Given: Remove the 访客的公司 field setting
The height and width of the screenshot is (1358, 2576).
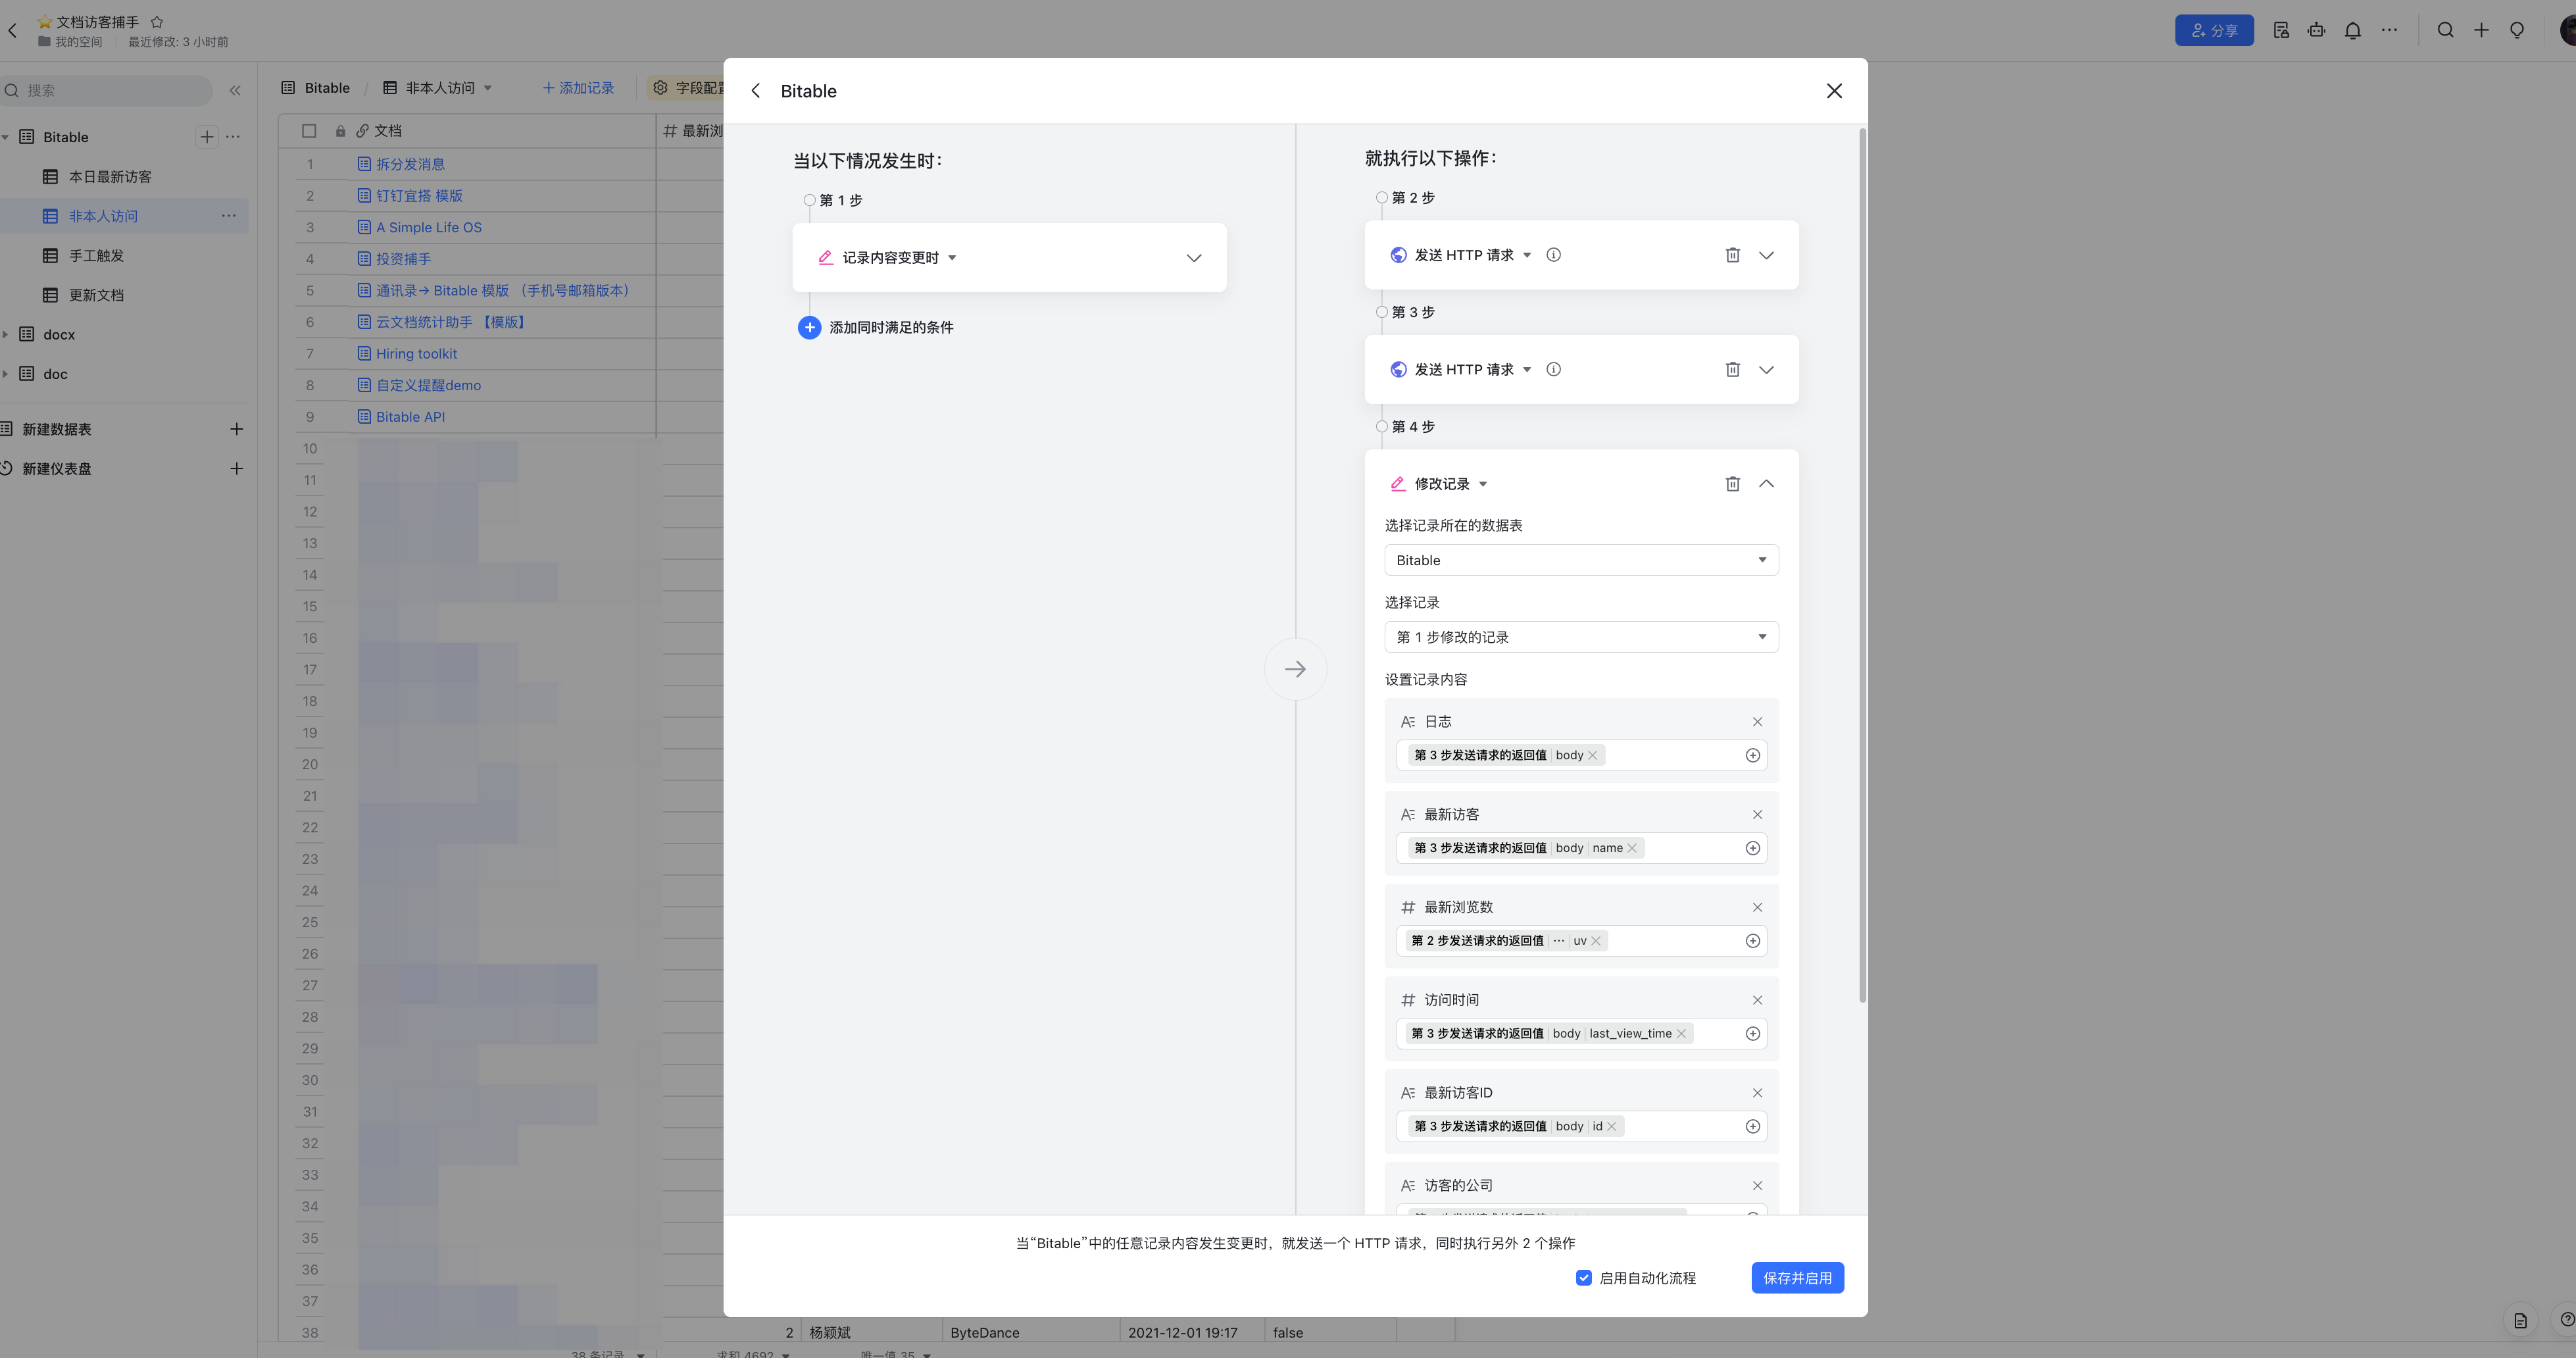Looking at the screenshot, I should pos(1757,1186).
